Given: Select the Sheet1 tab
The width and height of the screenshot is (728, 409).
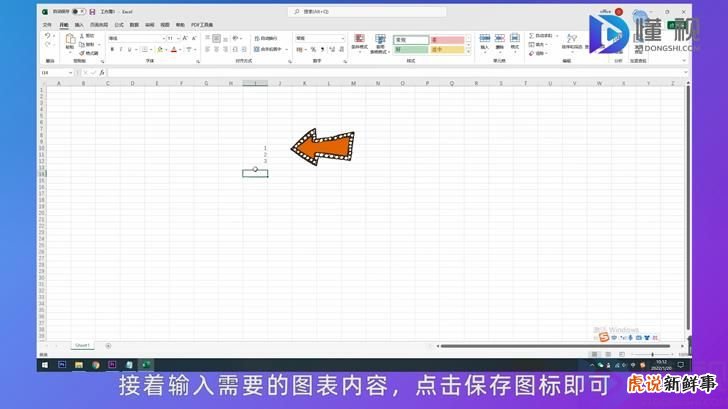Looking at the screenshot, I should [82, 345].
